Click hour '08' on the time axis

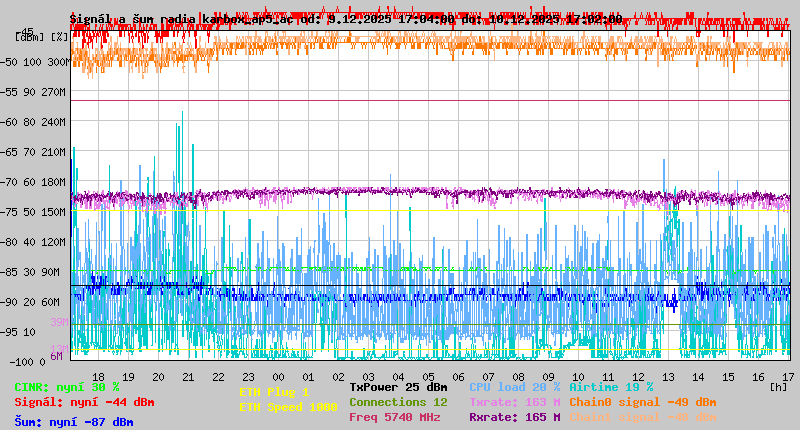pyautogui.click(x=518, y=377)
